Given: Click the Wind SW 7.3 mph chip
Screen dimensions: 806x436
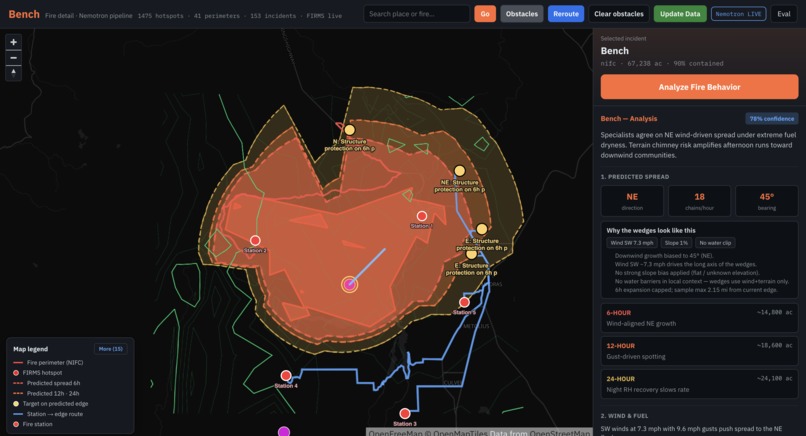Looking at the screenshot, I should 632,243.
